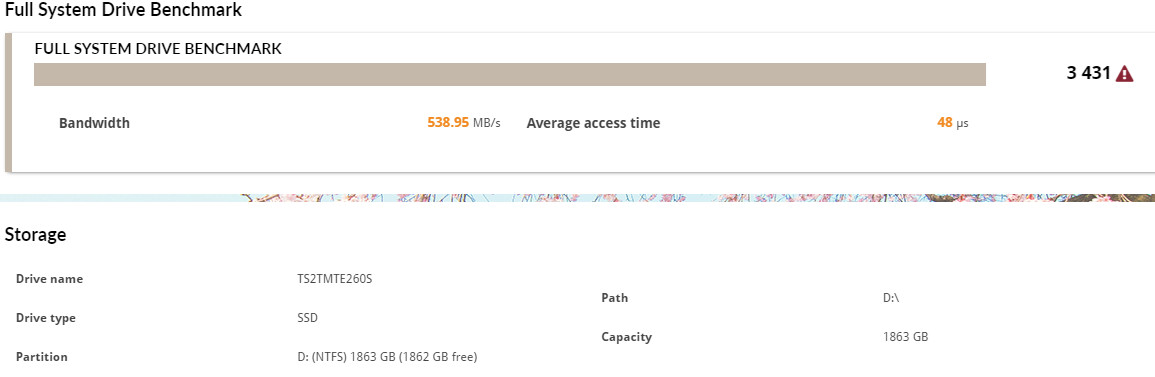This screenshot has width=1155, height=377.
Task: Click the Capacity label
Action: tap(626, 337)
